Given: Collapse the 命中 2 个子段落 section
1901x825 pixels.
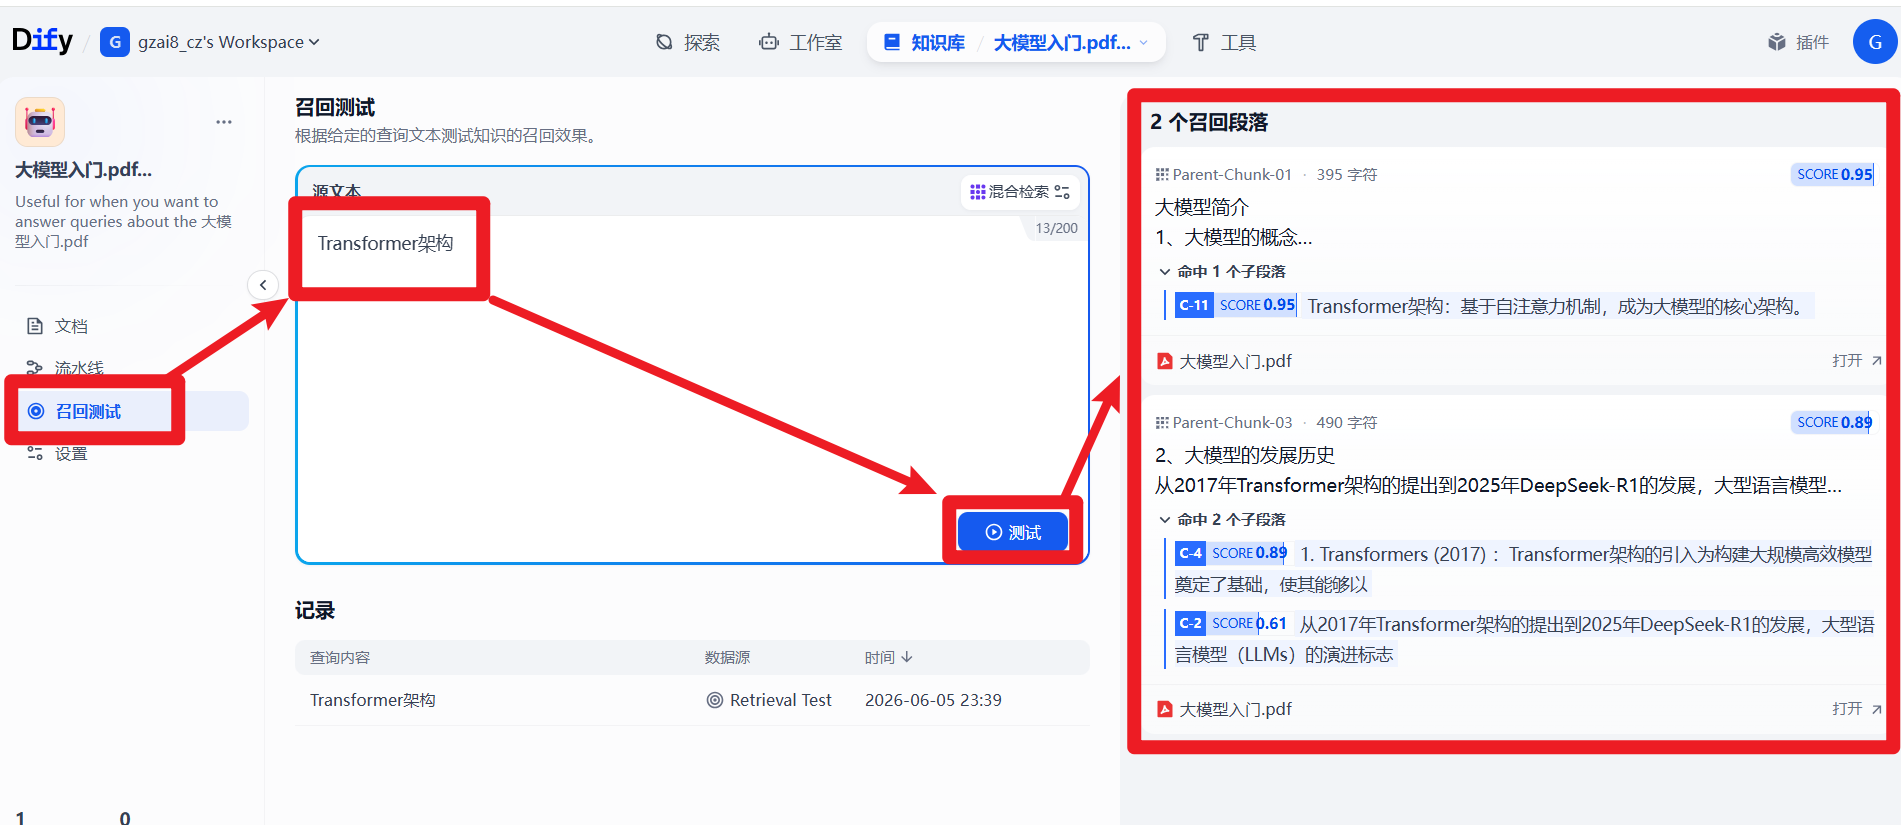Looking at the screenshot, I should point(1222,519).
